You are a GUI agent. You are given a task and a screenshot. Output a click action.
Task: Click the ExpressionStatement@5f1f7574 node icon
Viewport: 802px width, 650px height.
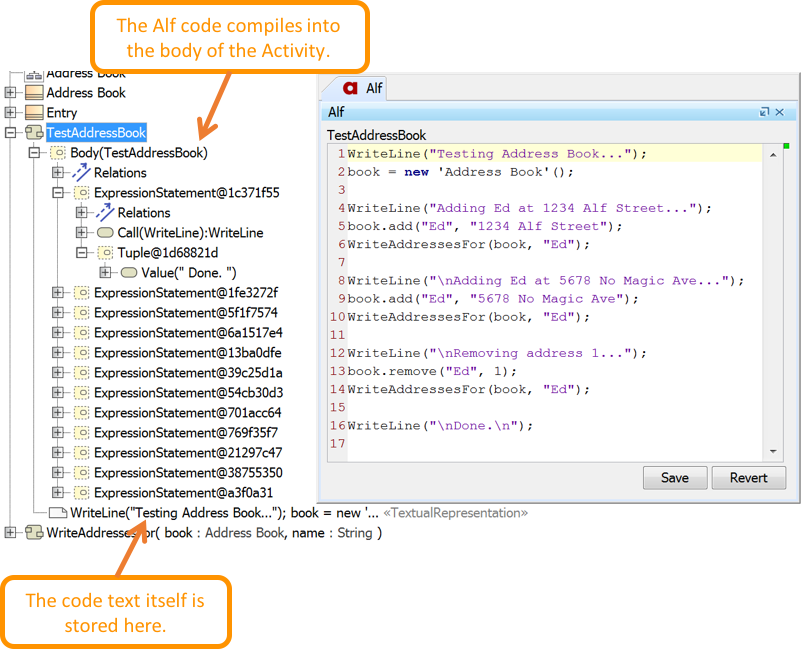click(x=81, y=312)
